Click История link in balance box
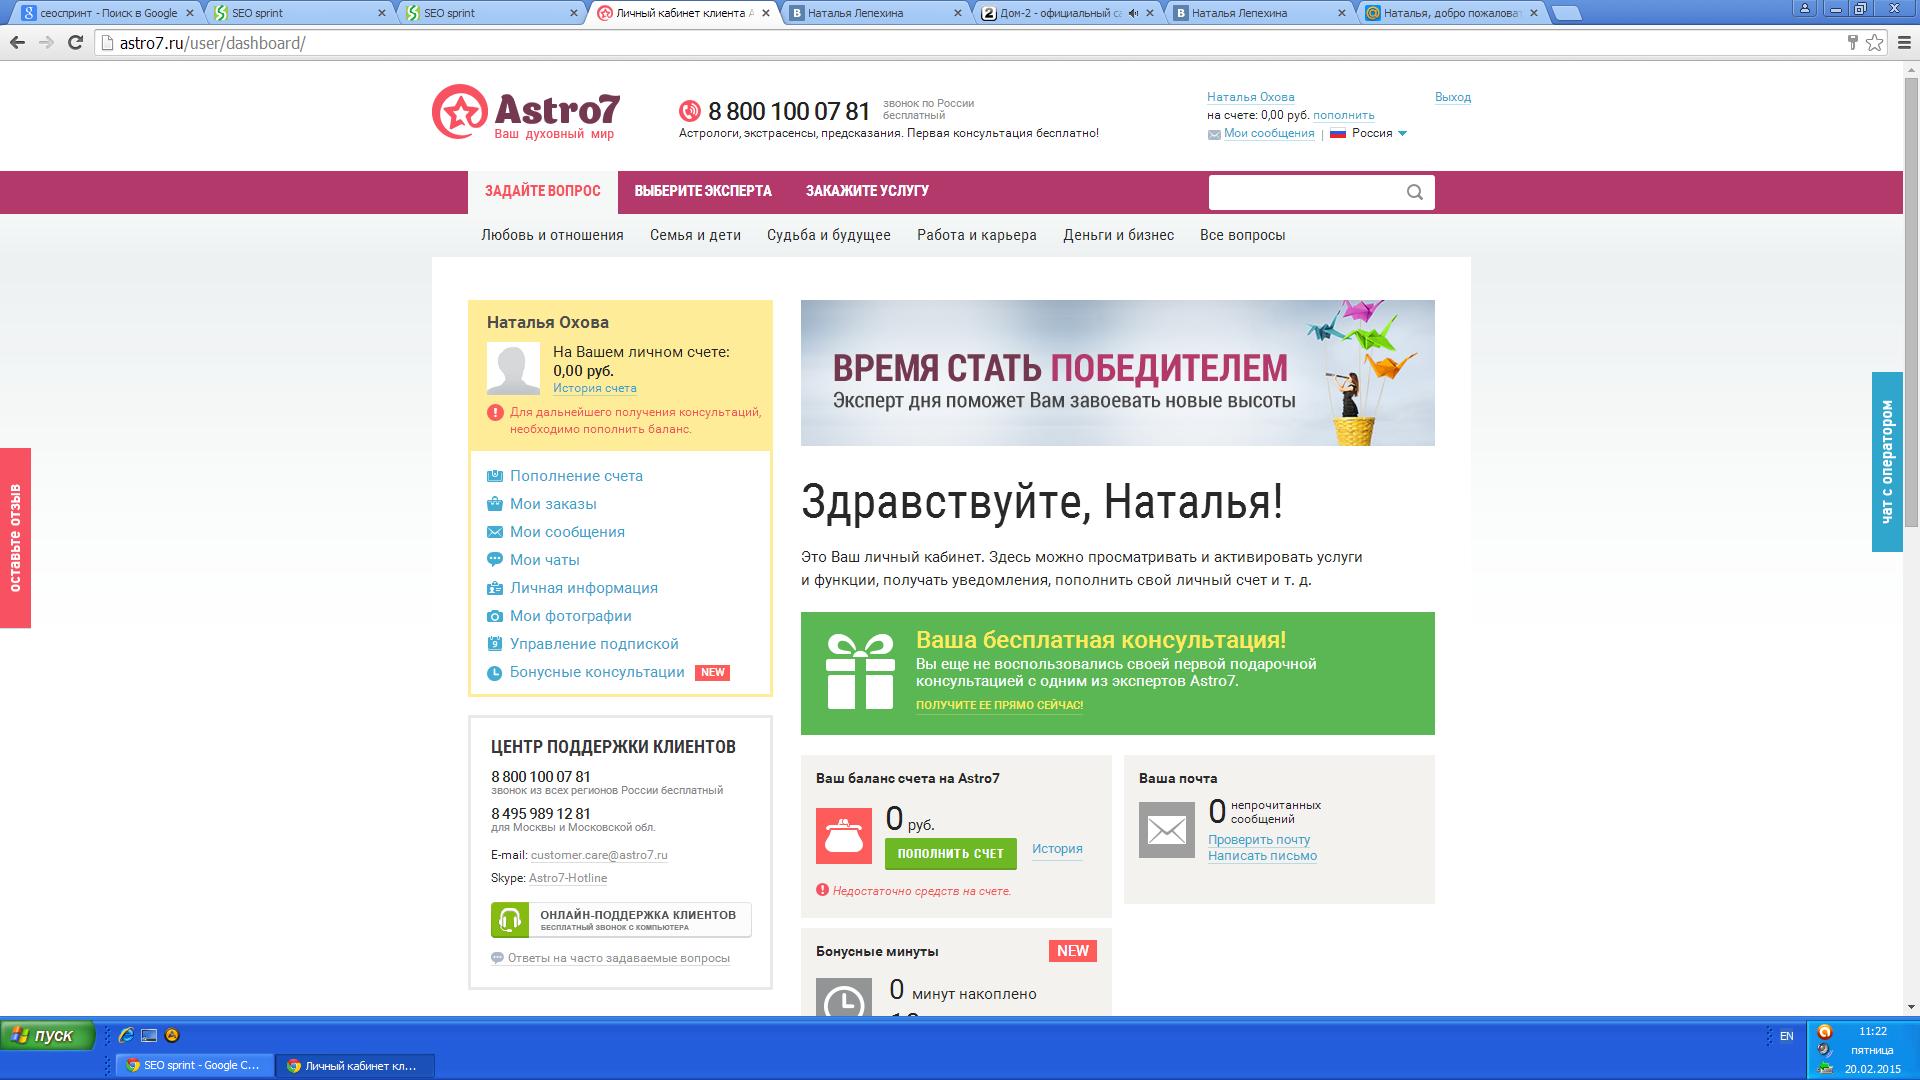This screenshot has width=1920, height=1080. tap(1057, 849)
